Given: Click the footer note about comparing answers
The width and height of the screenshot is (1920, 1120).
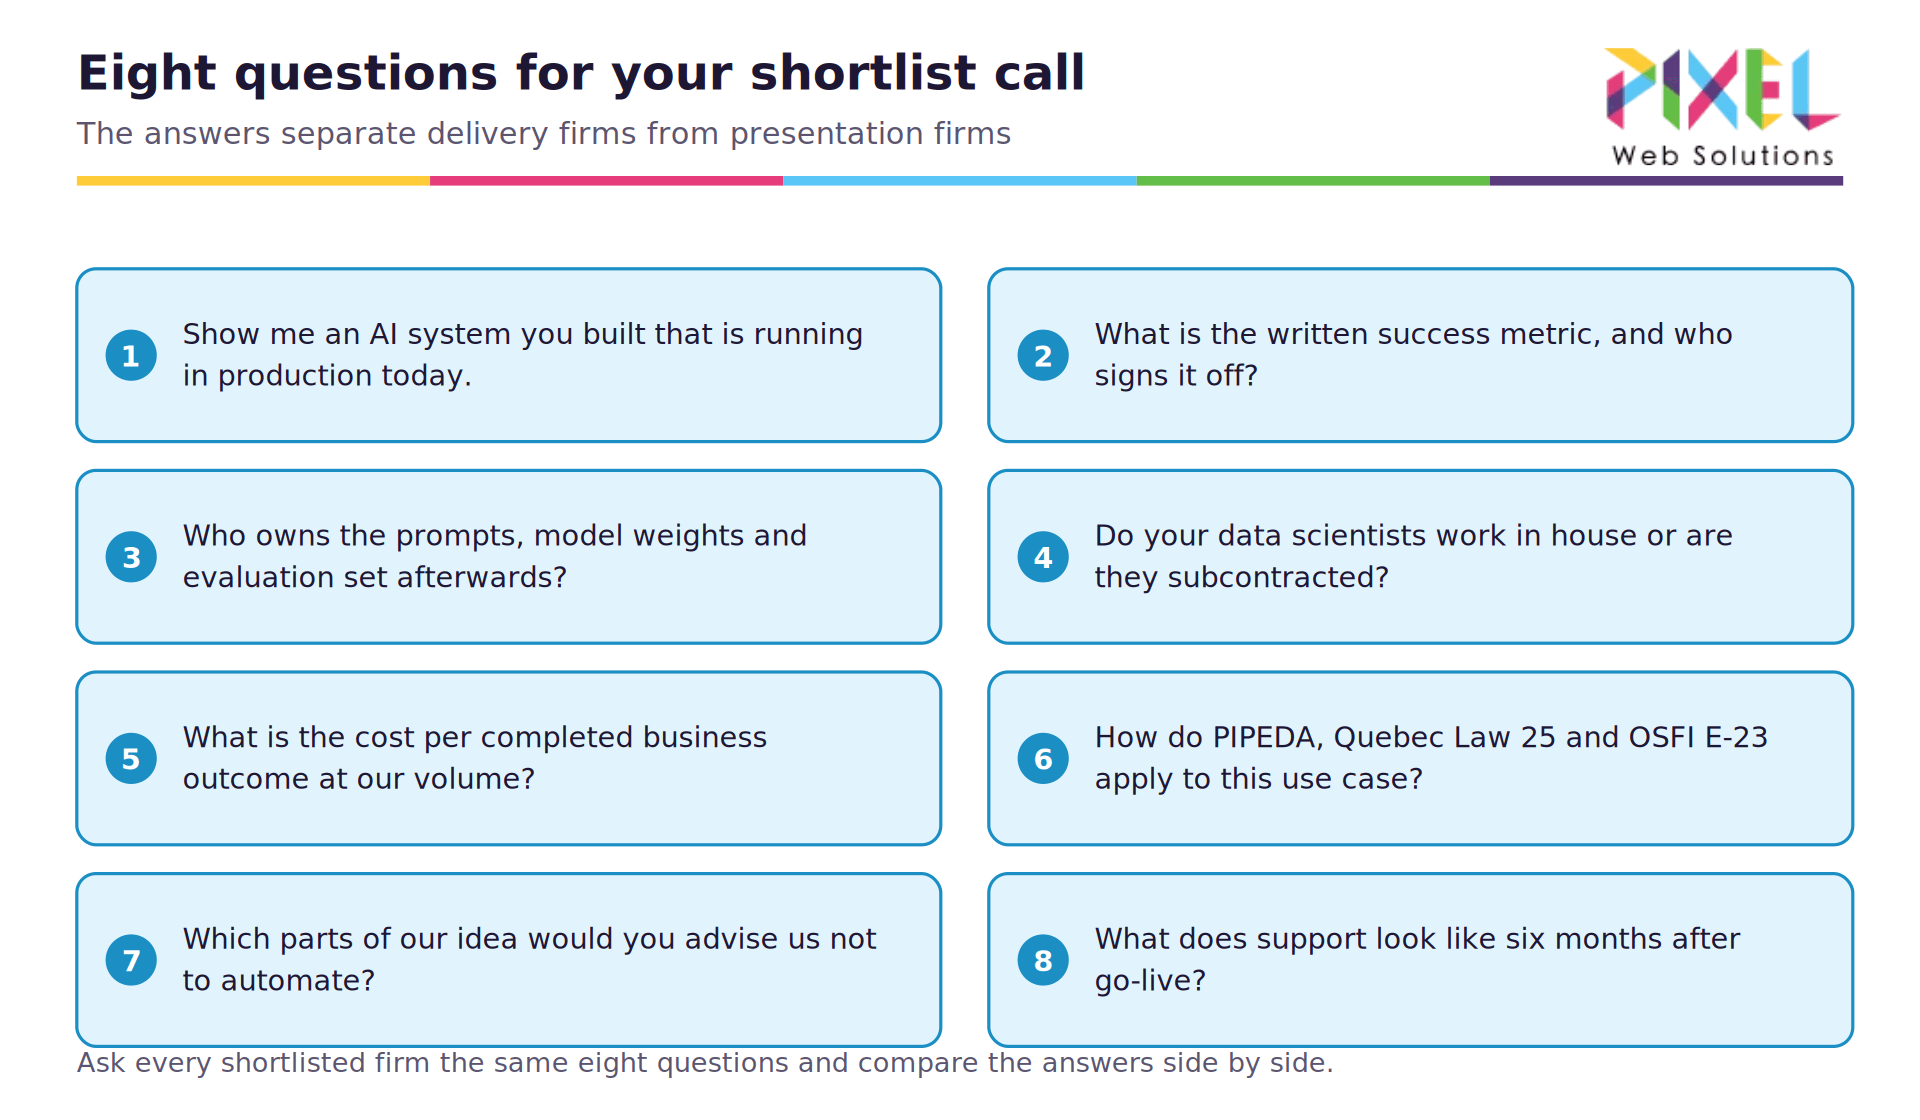Looking at the screenshot, I should [x=705, y=1062].
